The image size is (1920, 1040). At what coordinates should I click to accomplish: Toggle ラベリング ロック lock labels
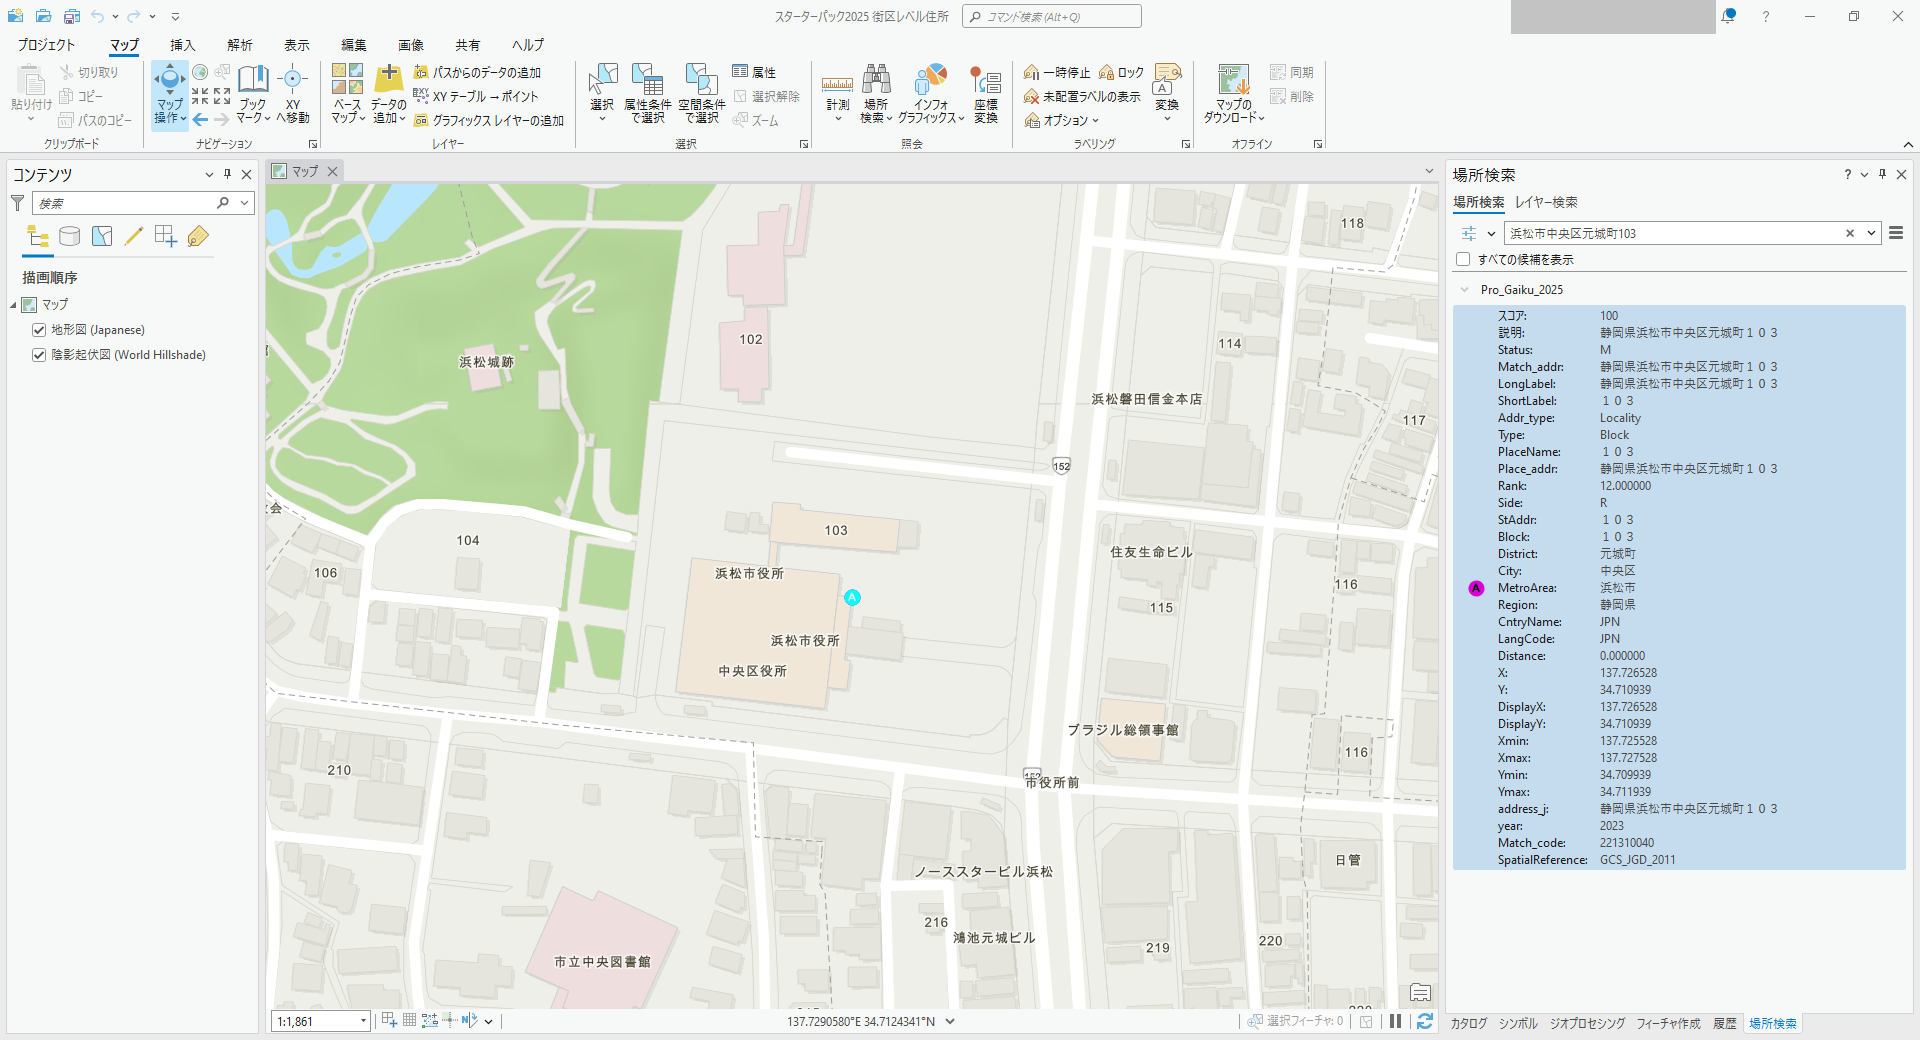1121,73
